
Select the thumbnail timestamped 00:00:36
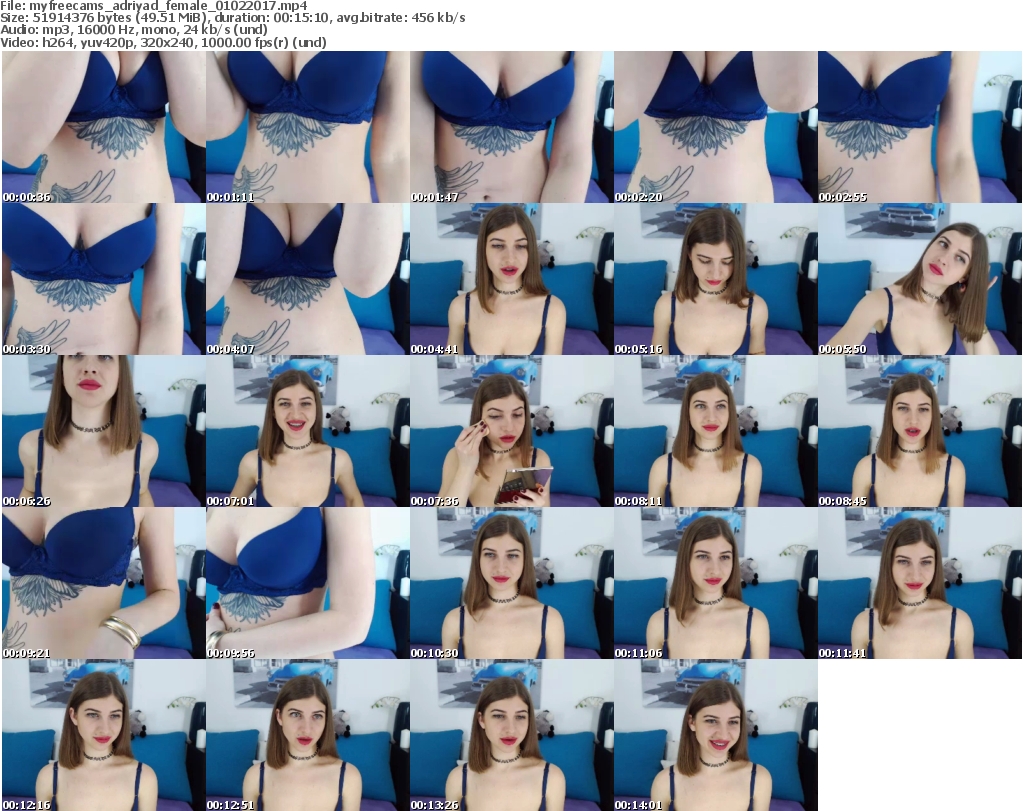(x=104, y=127)
